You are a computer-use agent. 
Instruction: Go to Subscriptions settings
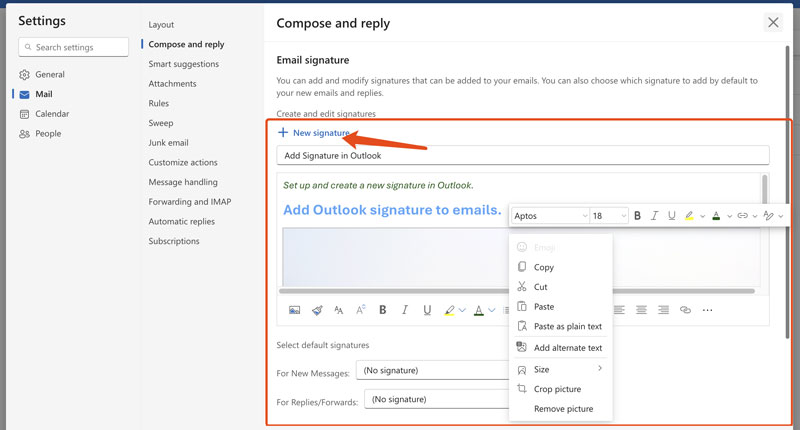174,241
